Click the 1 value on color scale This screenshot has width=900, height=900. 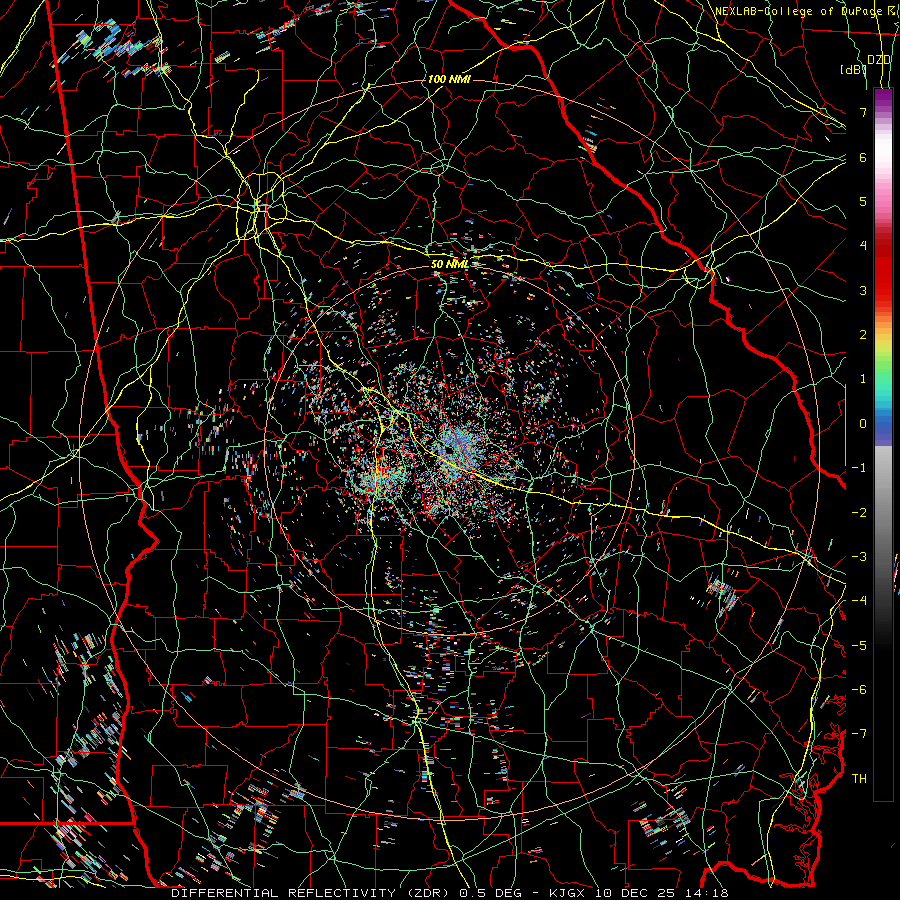(x=863, y=379)
